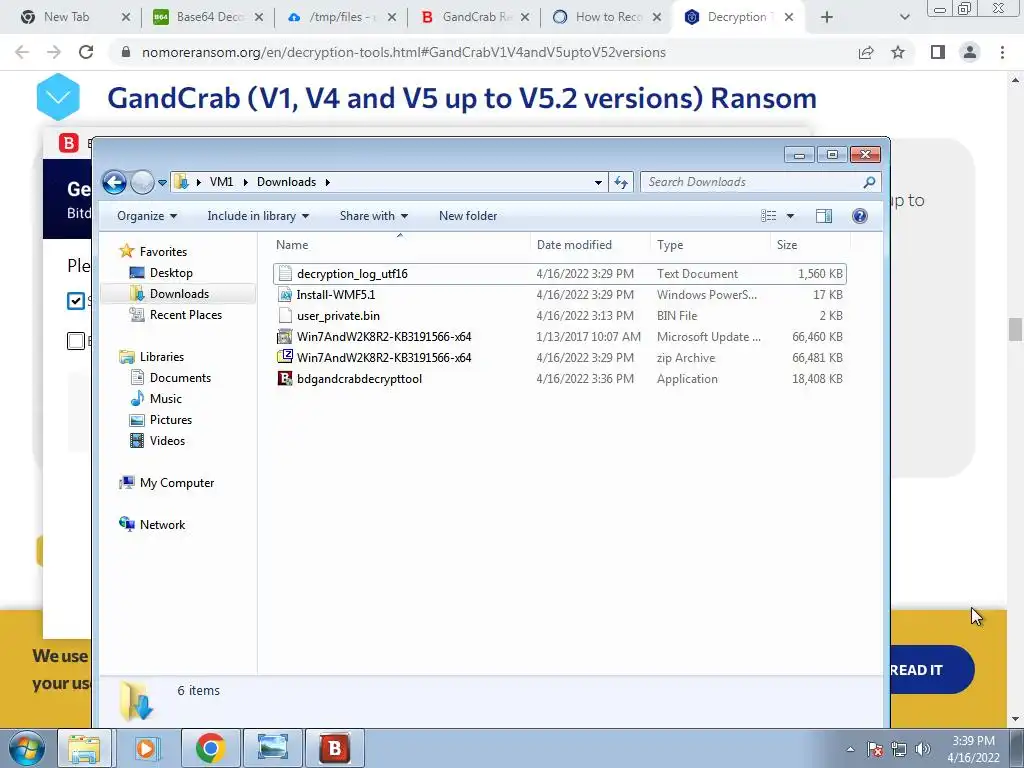Open Chrome three-dot menu
Viewport: 1024px width, 768px height.
pyautogui.click(x=1002, y=52)
